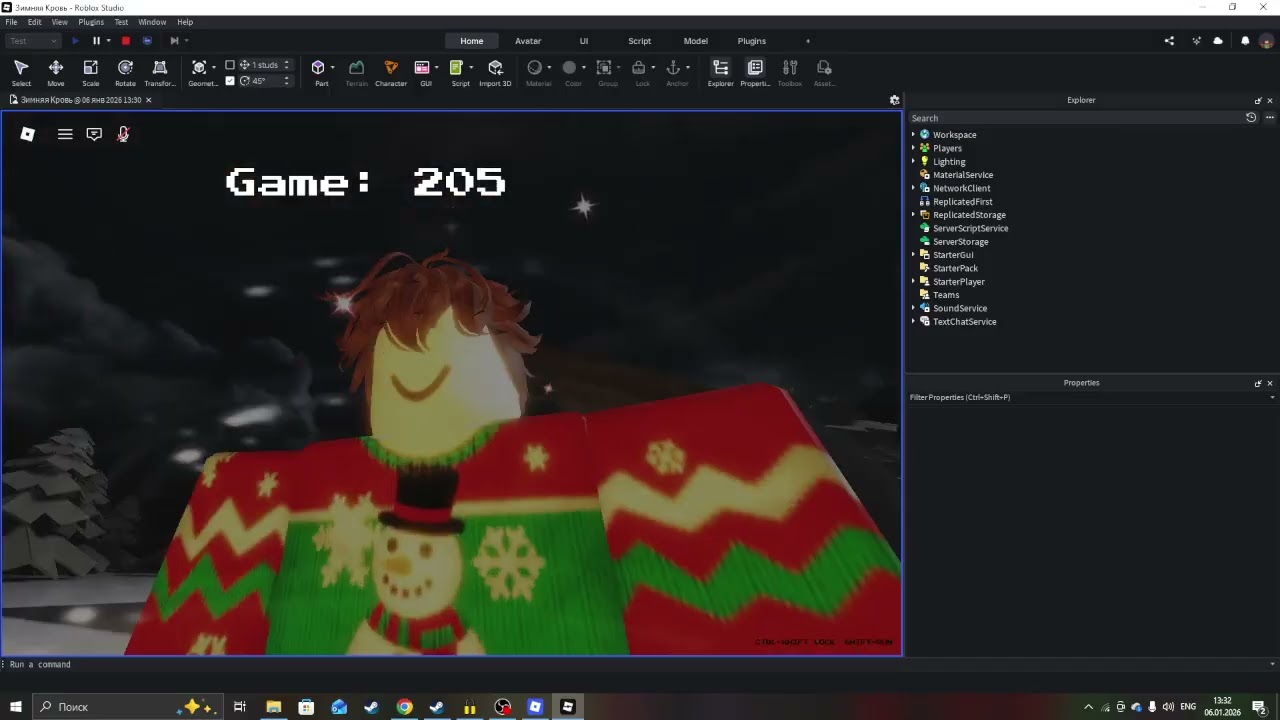This screenshot has width=1280, height=720.
Task: Toggle the in-game microphone mute
Action: [x=123, y=134]
